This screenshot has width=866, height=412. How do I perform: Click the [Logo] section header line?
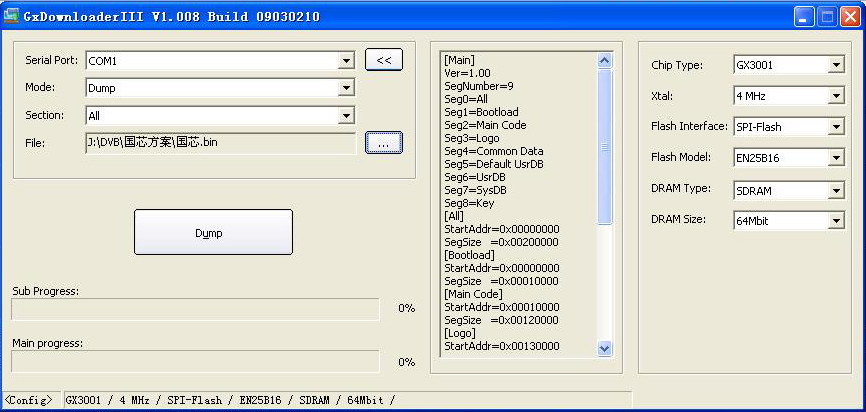tap(460, 333)
